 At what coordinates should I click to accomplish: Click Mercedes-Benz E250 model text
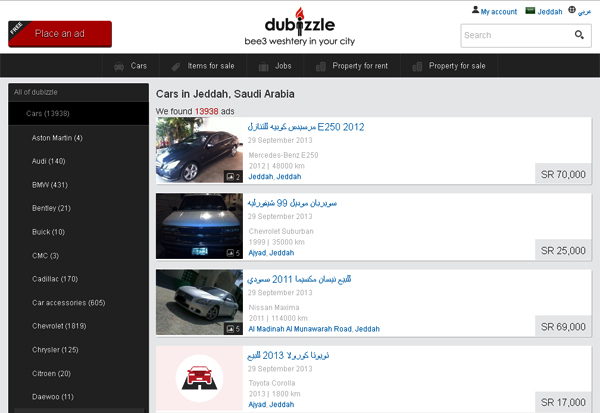pos(284,155)
